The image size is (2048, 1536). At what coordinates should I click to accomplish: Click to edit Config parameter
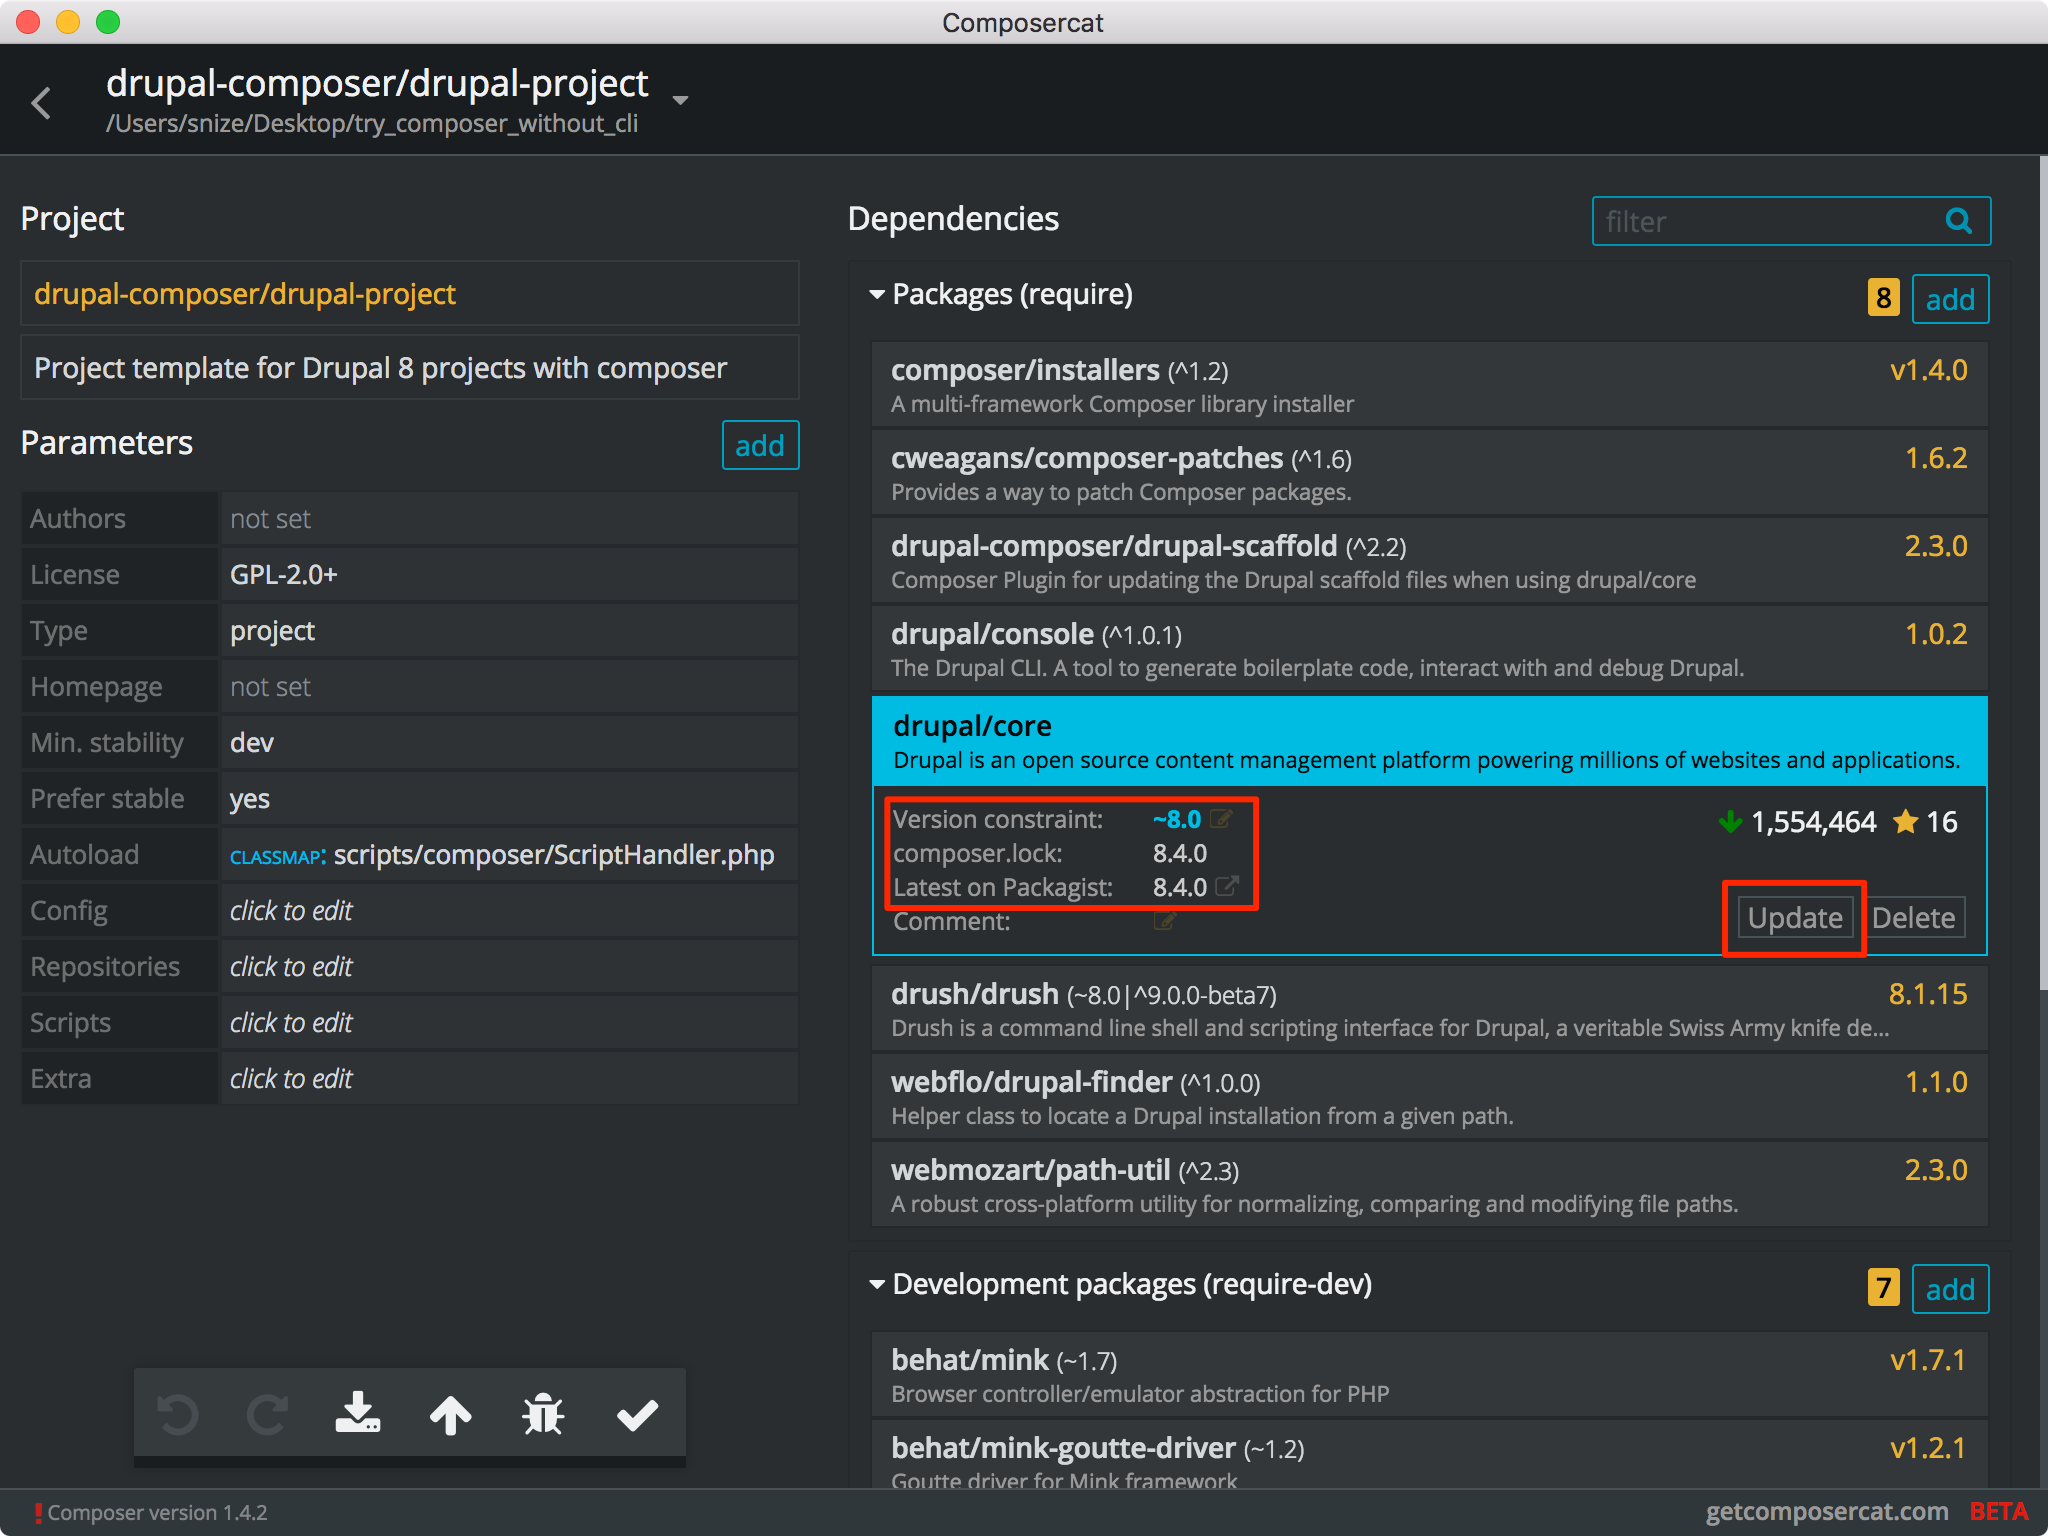click(509, 910)
